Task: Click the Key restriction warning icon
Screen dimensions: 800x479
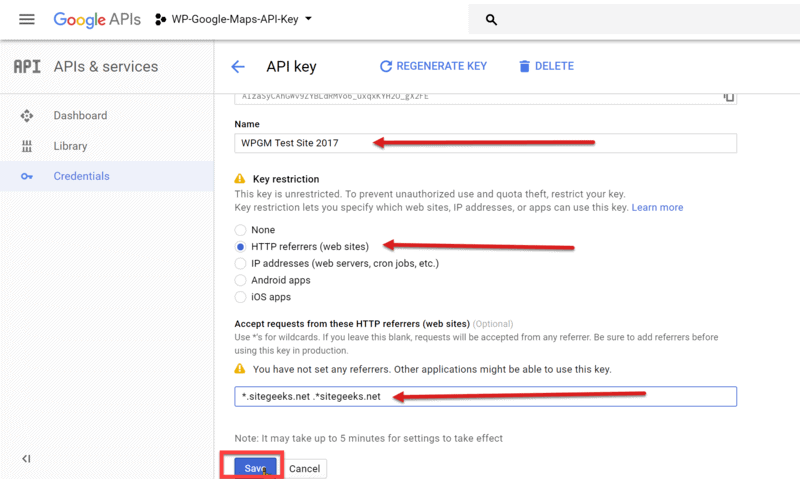Action: (240, 179)
